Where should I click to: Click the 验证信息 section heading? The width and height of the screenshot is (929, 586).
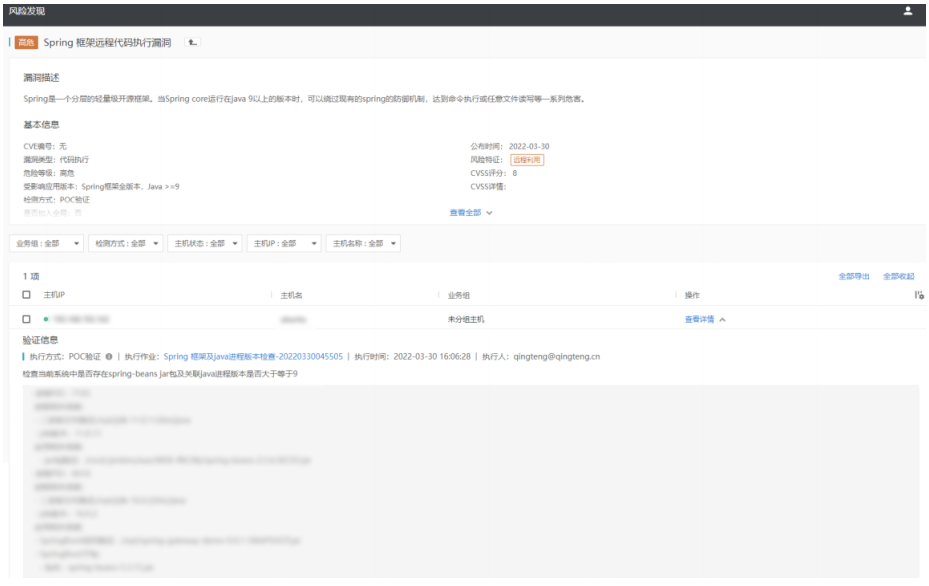click(40, 340)
